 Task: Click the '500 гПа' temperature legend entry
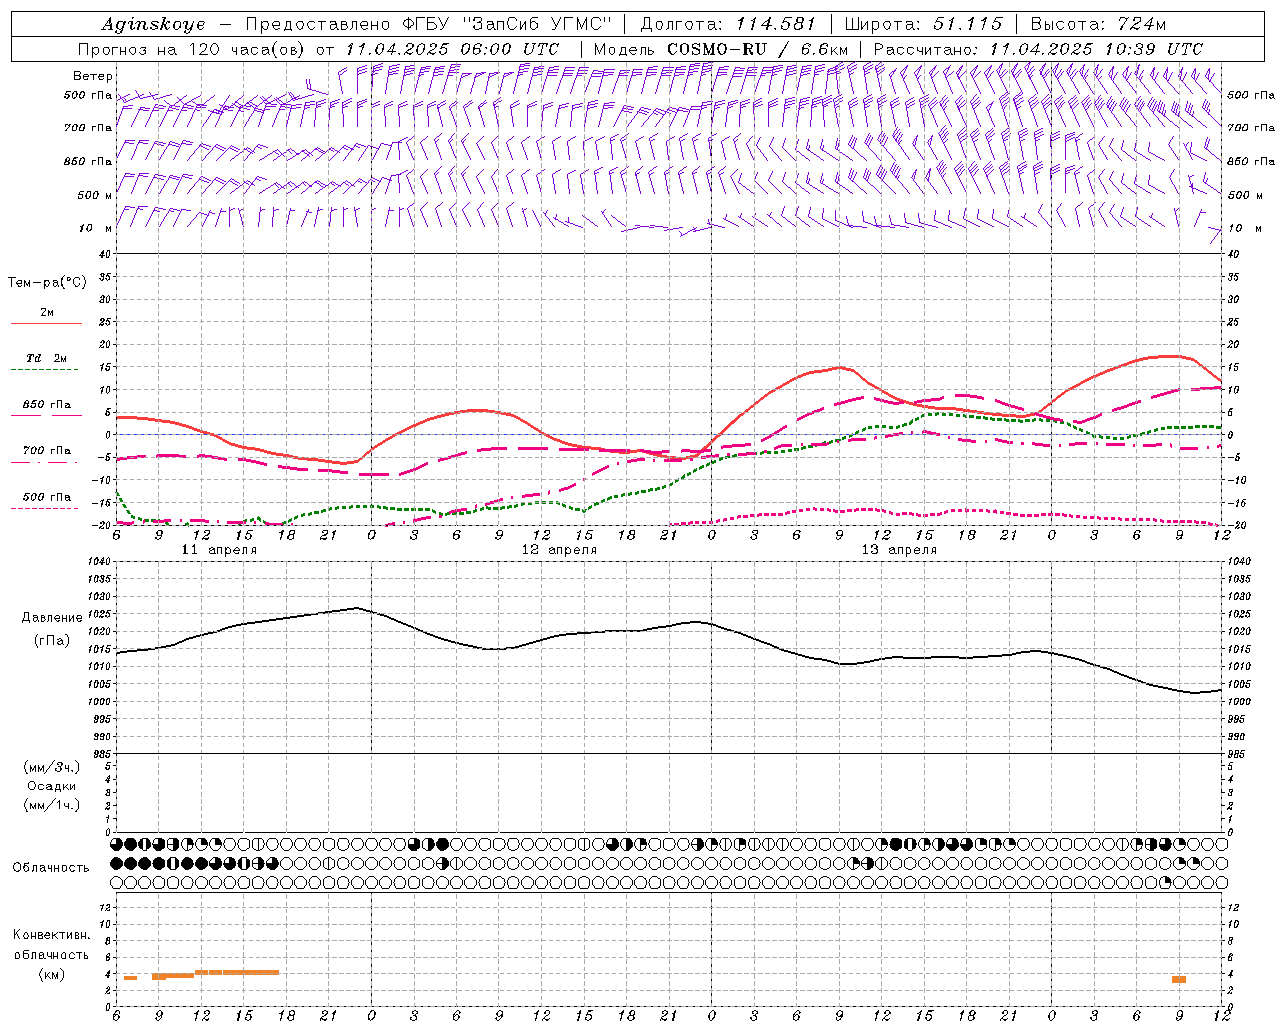[x=46, y=497]
